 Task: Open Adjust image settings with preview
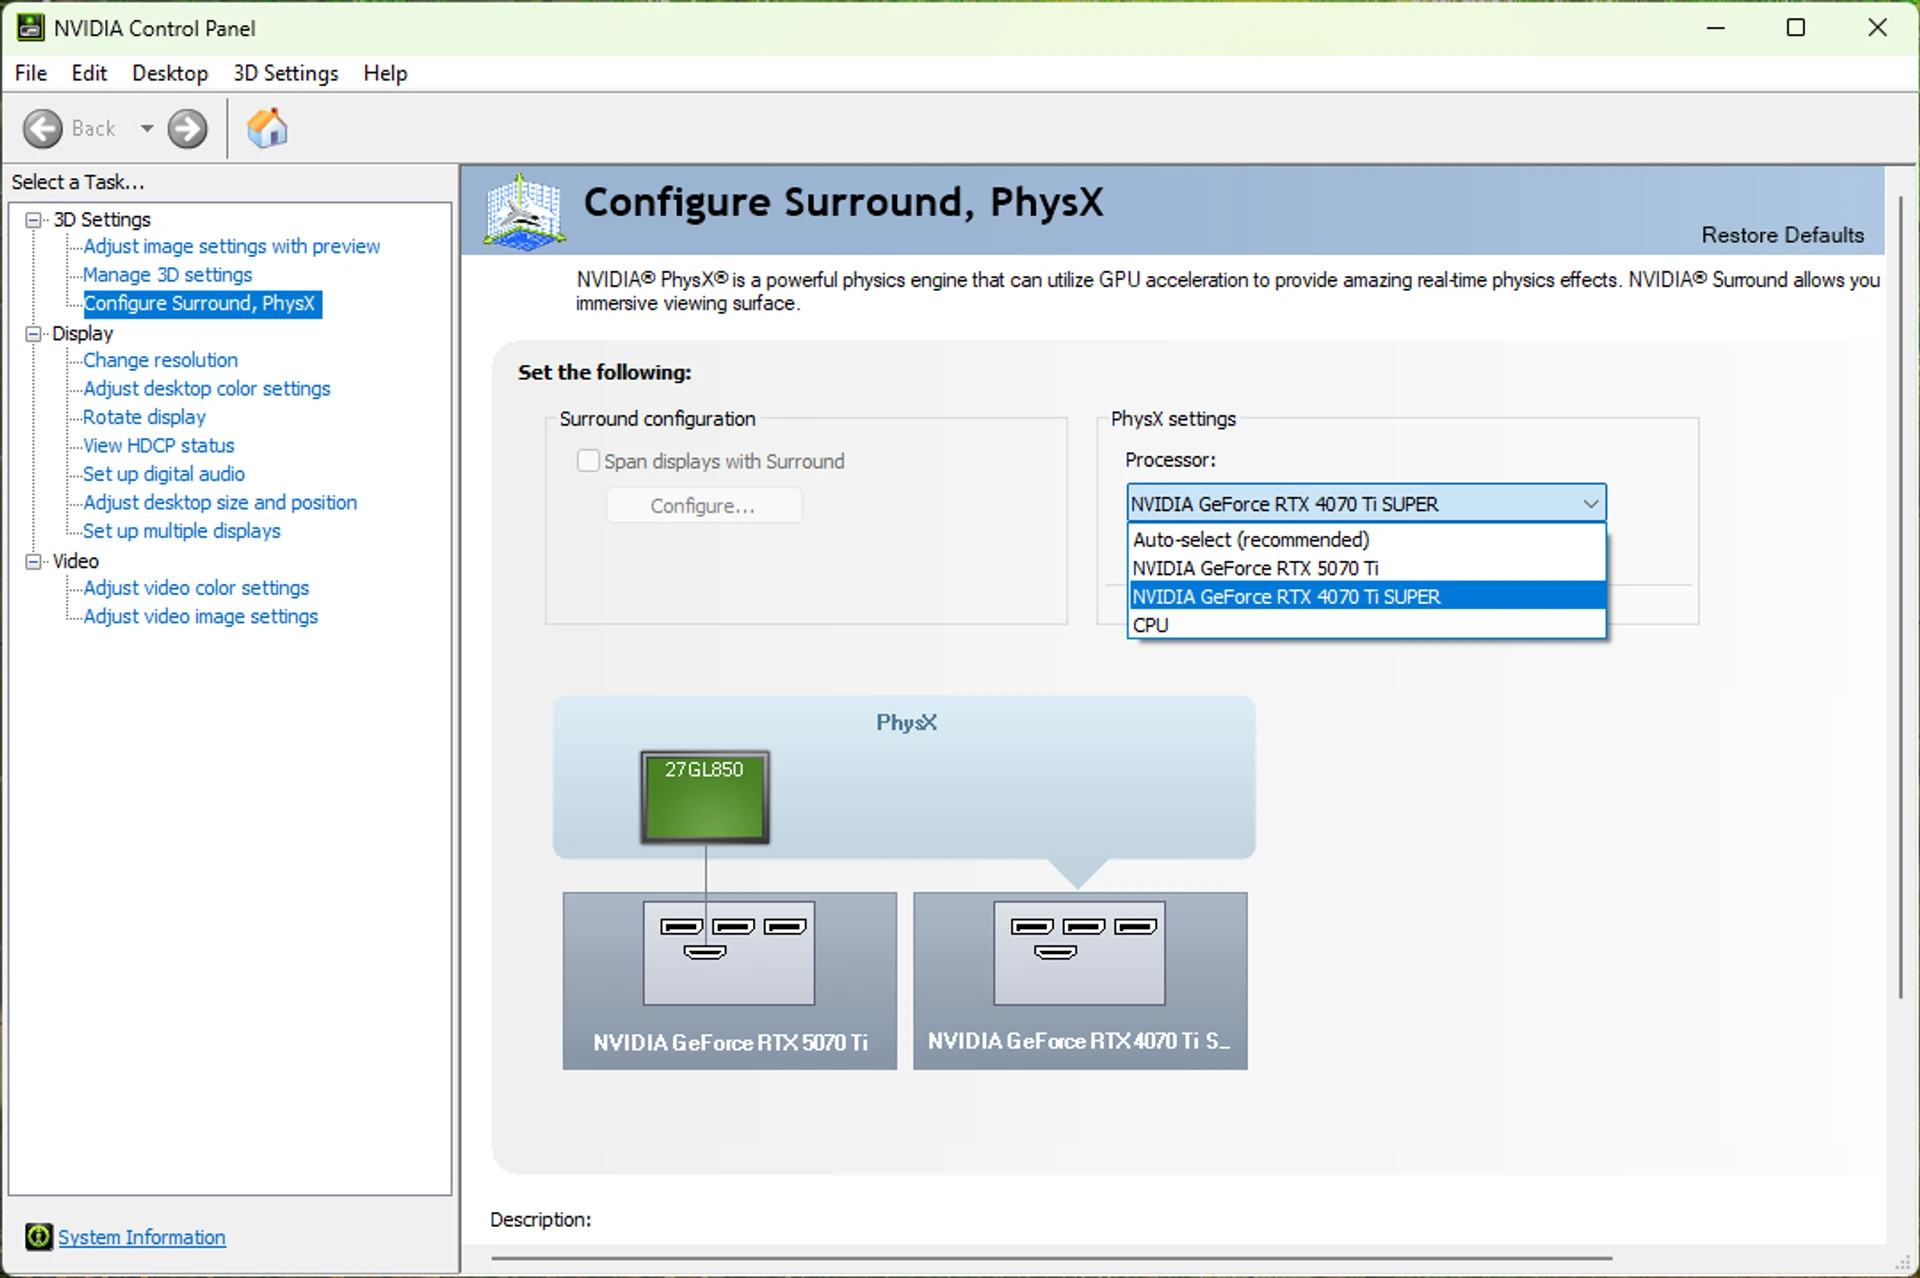click(x=232, y=246)
